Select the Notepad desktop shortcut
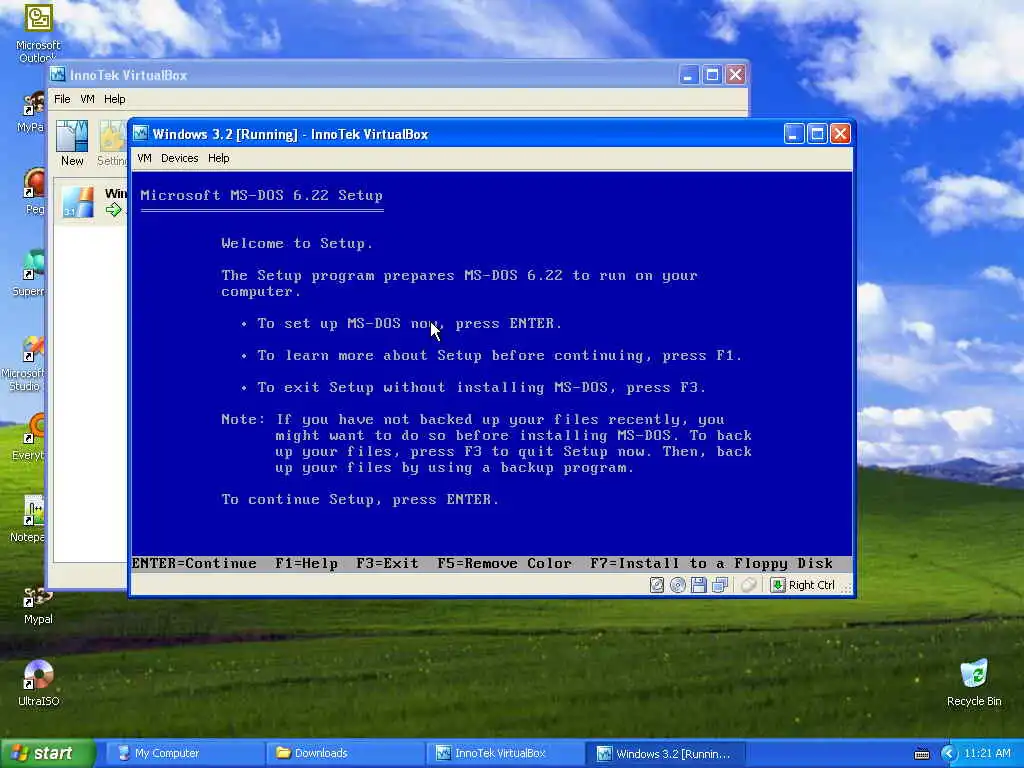The width and height of the screenshot is (1024, 768). [27, 519]
